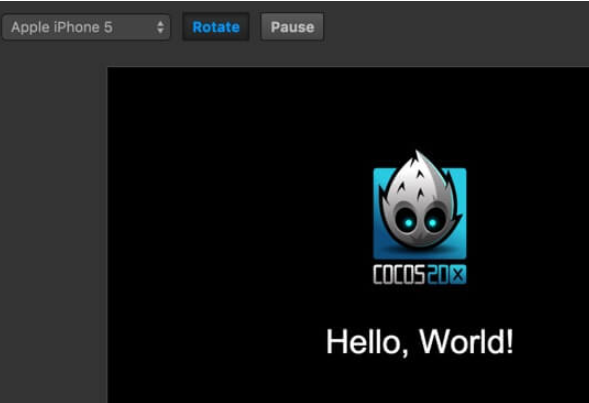Click the word Hello in the label

click(x=363, y=342)
